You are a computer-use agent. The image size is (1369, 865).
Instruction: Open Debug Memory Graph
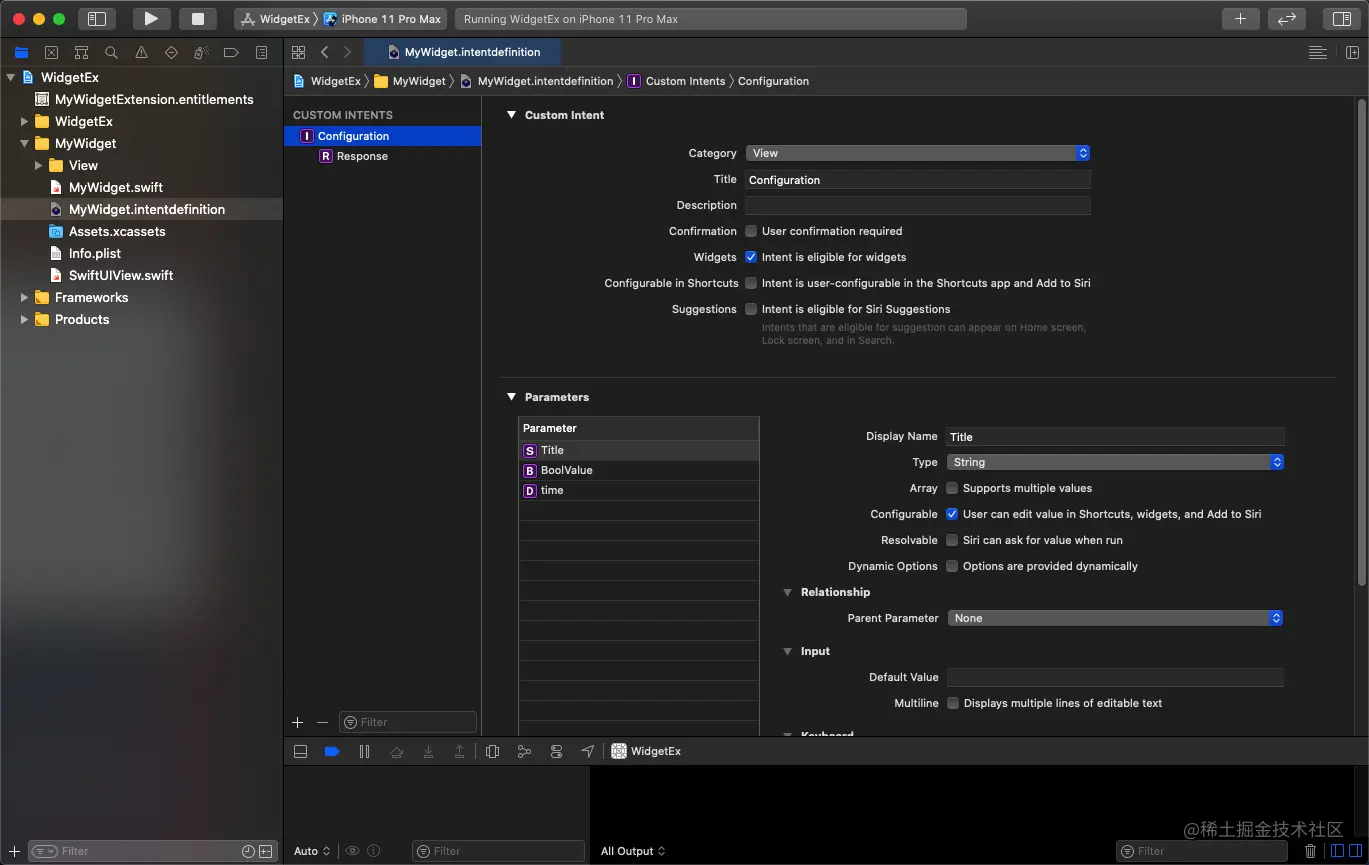tap(524, 751)
